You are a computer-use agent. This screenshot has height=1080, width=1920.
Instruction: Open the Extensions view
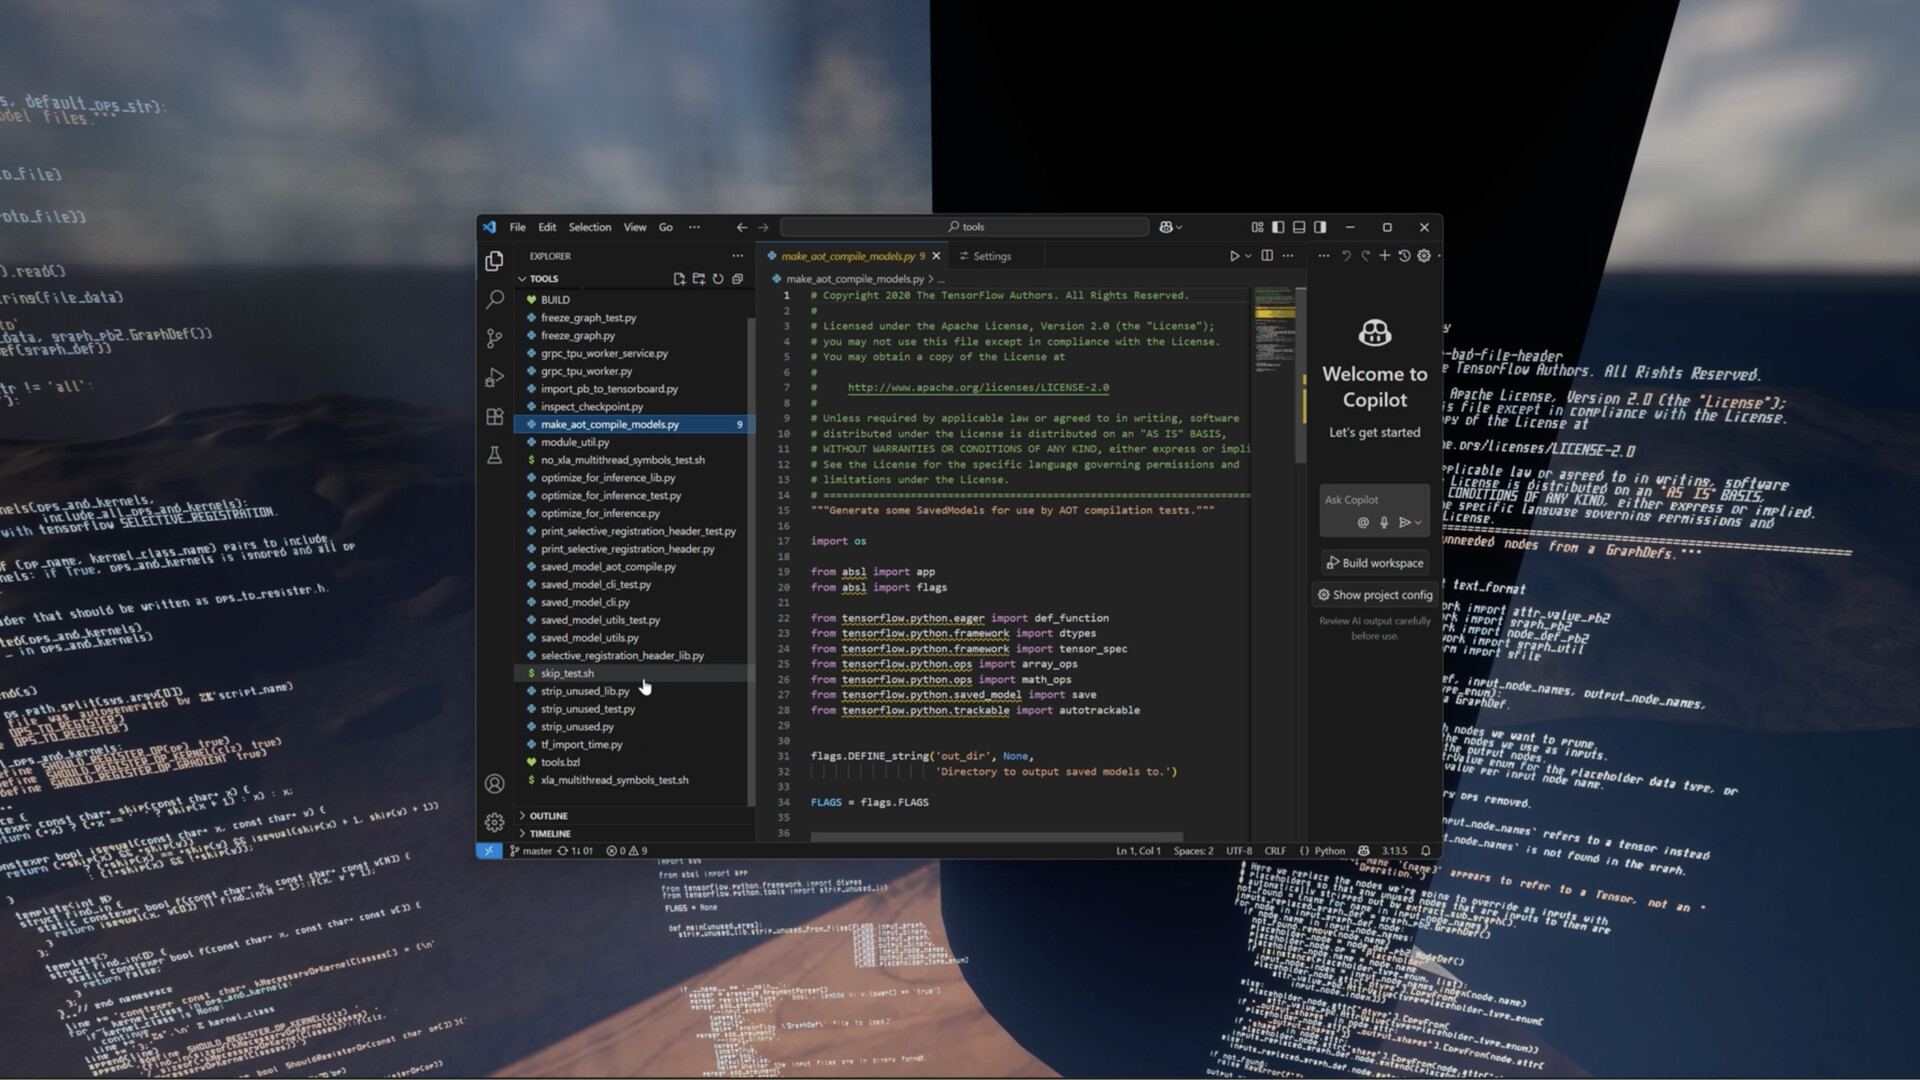click(494, 417)
